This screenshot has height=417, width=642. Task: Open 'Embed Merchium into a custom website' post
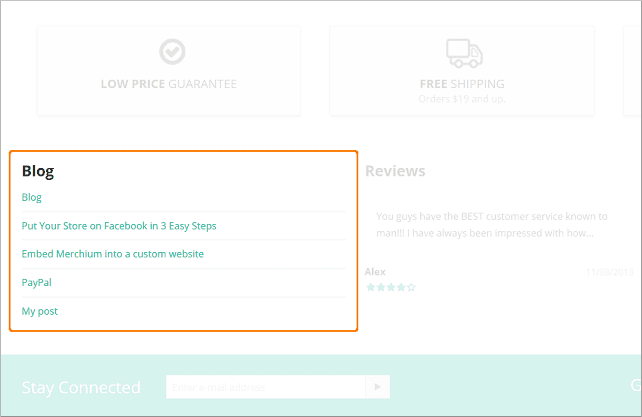coord(113,254)
